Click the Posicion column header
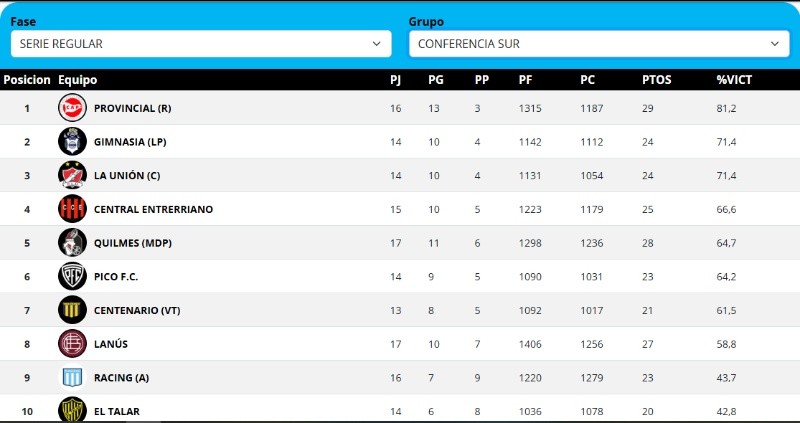 coord(27,80)
